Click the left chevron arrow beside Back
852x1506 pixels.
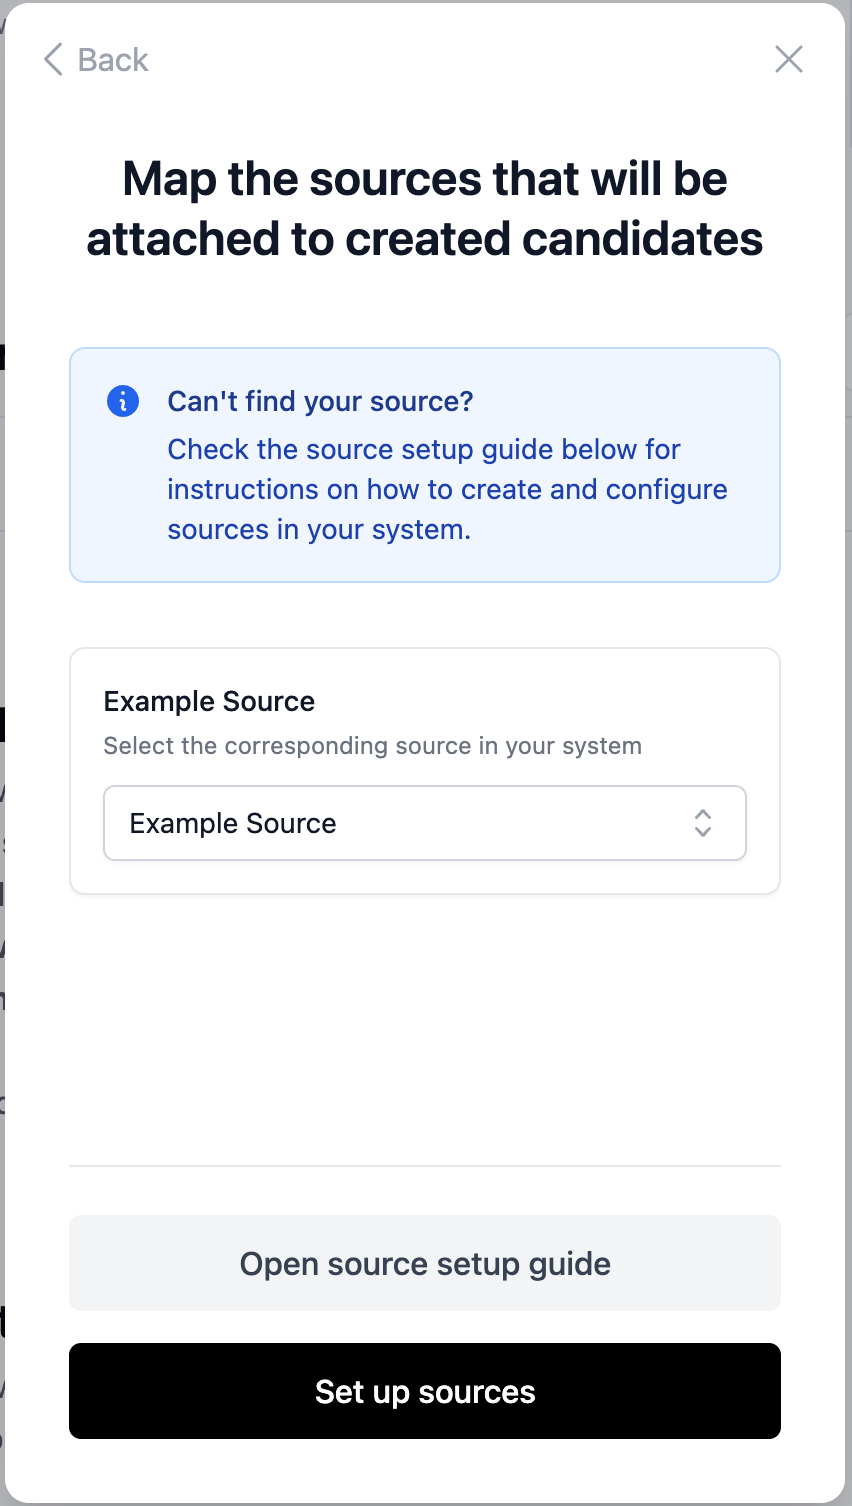click(x=53, y=60)
